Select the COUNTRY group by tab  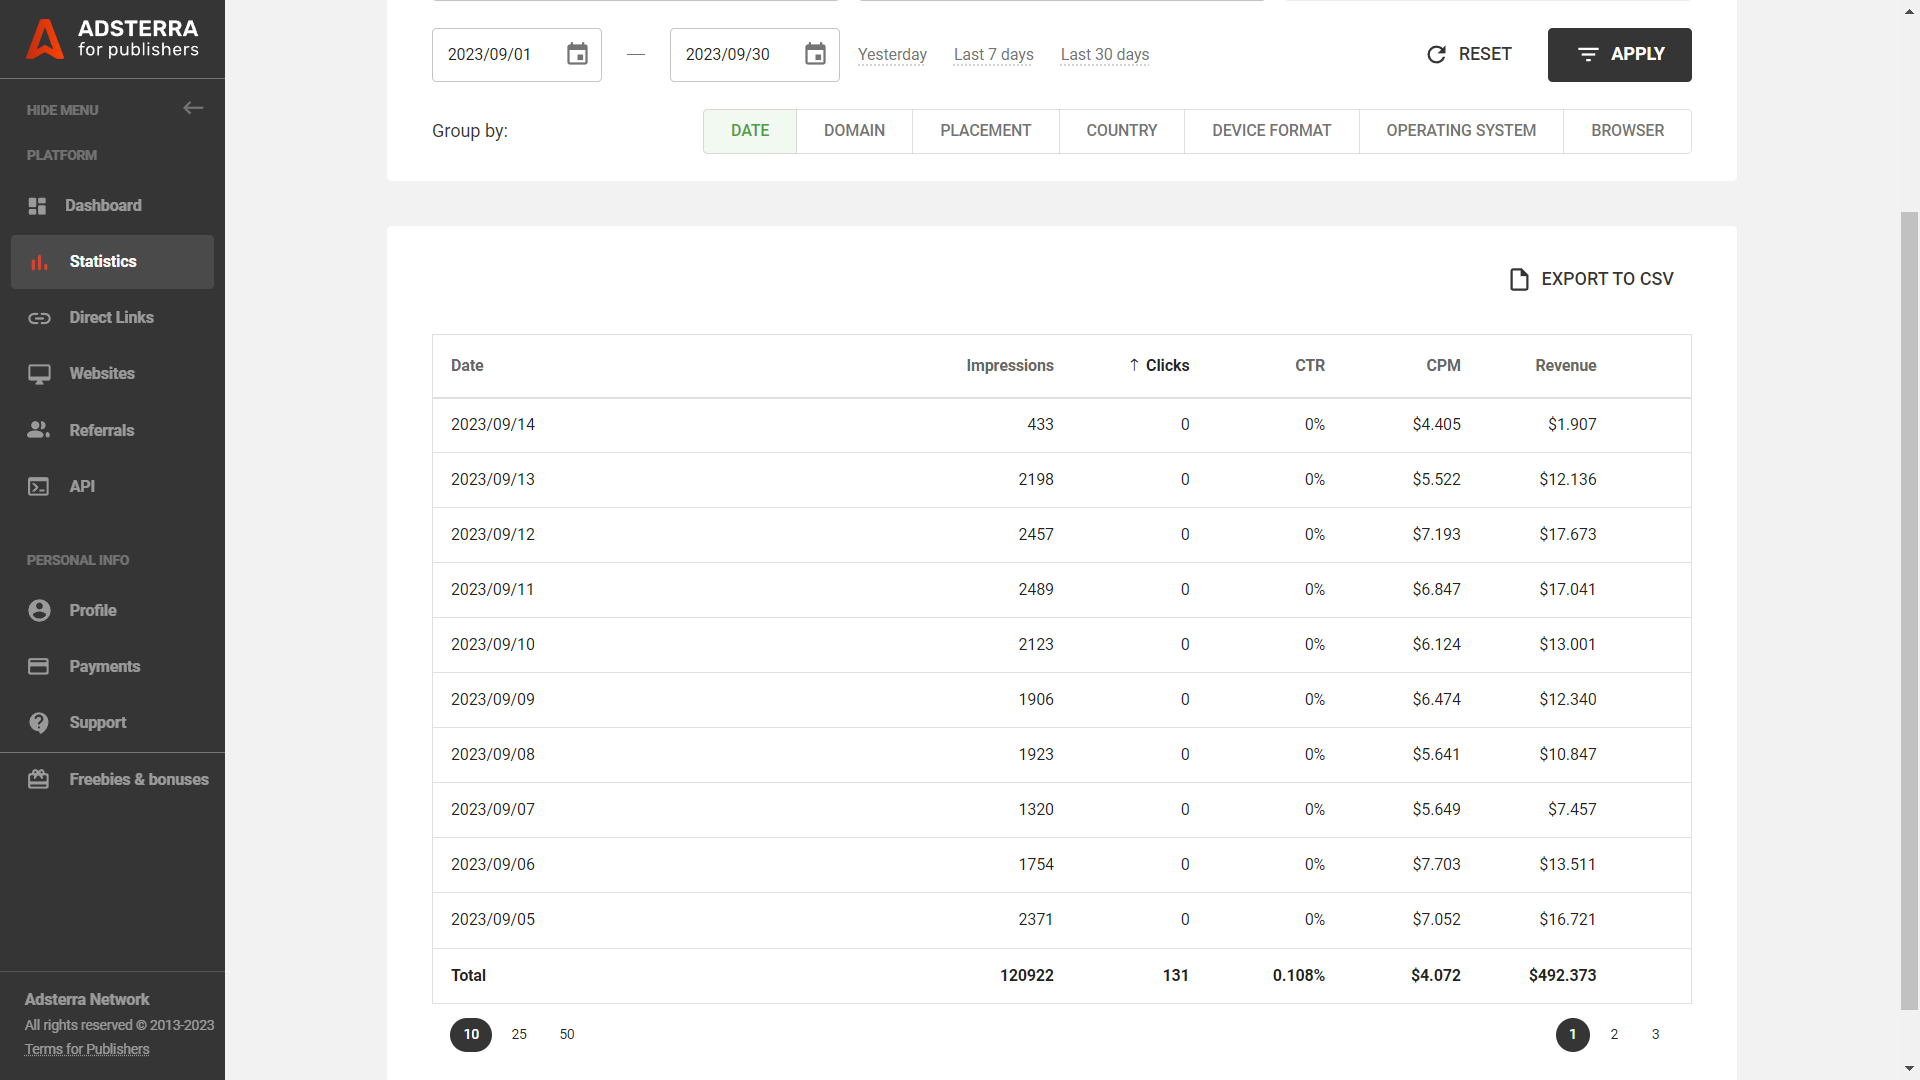click(1121, 129)
